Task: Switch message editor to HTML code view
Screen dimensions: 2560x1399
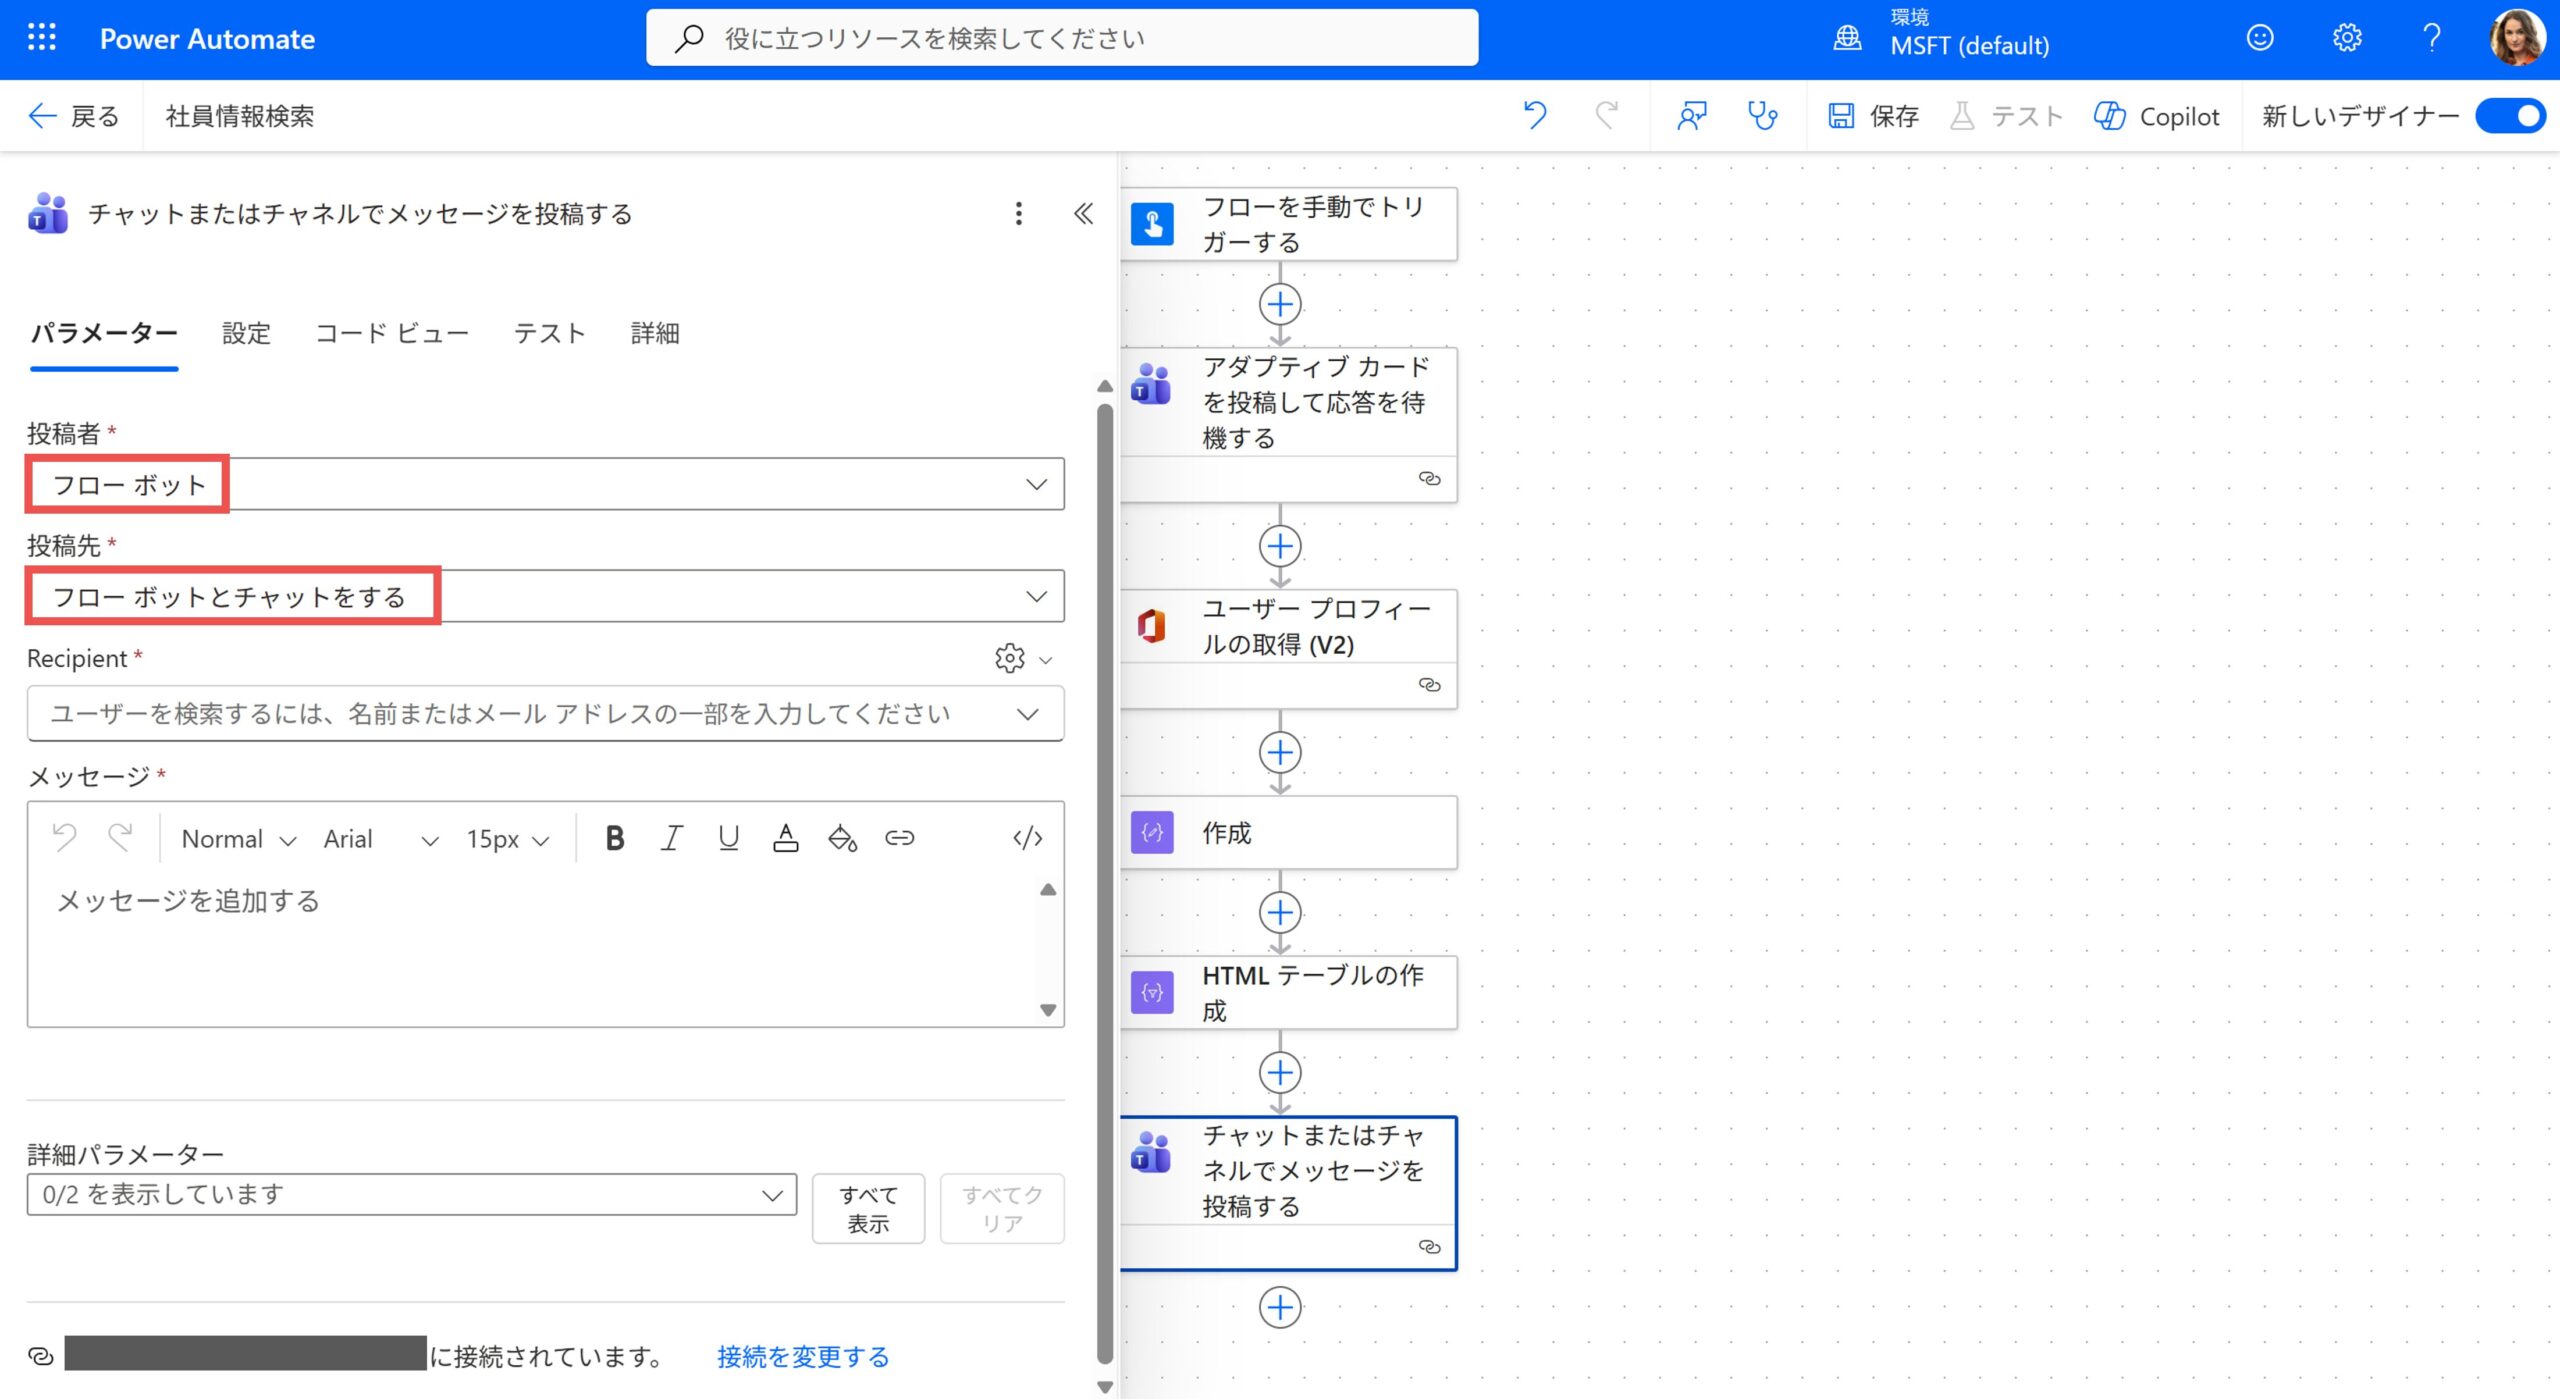Action: pyautogui.click(x=1027, y=838)
